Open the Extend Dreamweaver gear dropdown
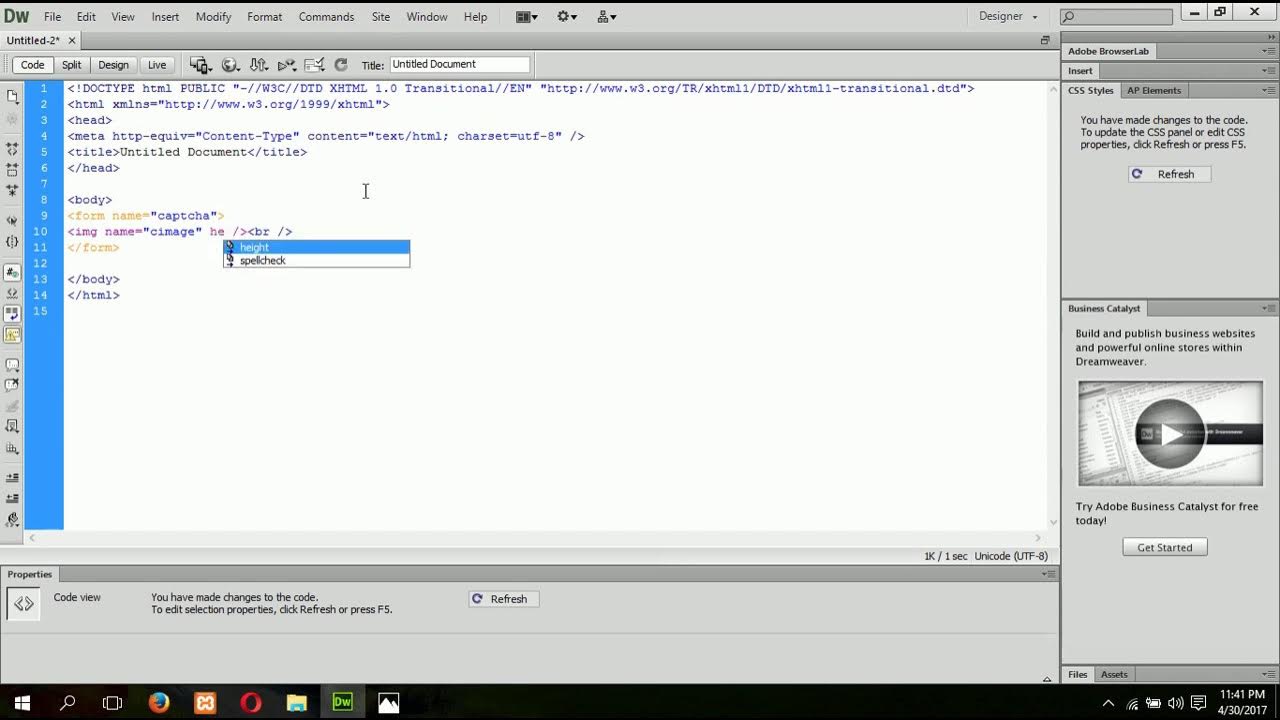The width and height of the screenshot is (1280, 720). coord(567,17)
